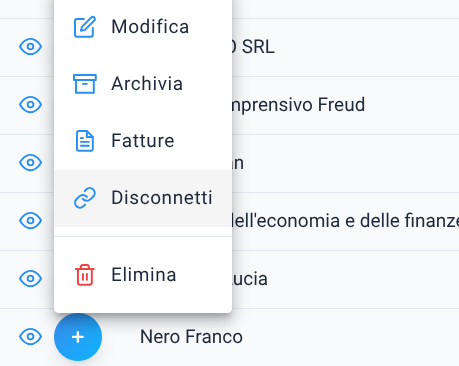Click the dell'economia e delle finanze row text
Screen dimensions: 459x366
tap(345, 221)
